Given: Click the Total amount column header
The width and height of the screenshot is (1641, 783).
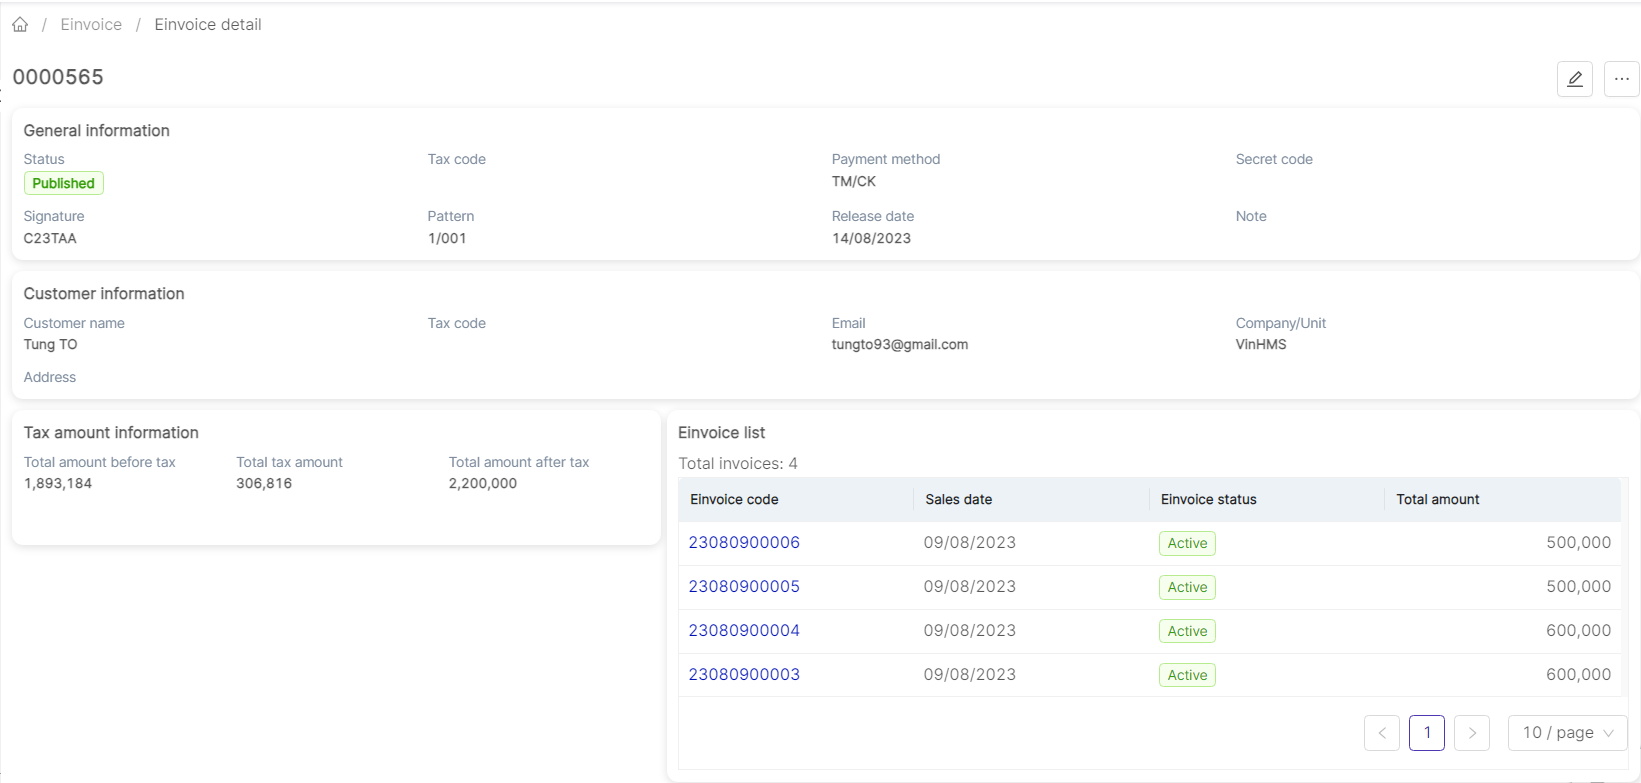Looking at the screenshot, I should coord(1437,499).
